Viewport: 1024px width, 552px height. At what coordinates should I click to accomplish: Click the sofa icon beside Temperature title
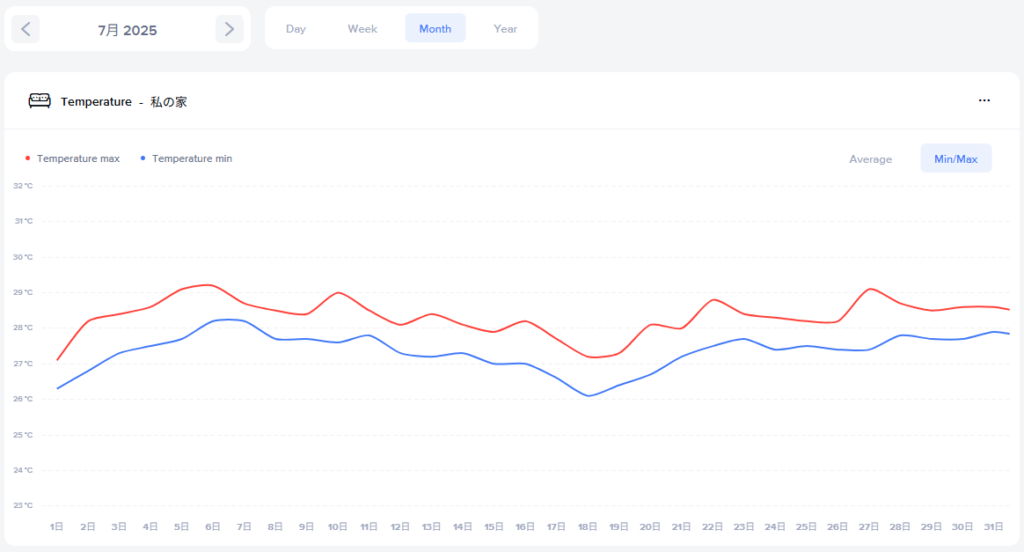pyautogui.click(x=39, y=101)
